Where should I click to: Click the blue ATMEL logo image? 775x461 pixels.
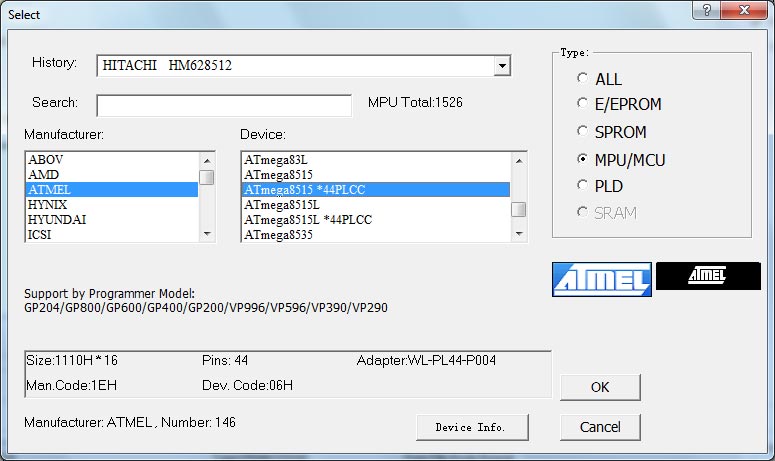pyautogui.click(x=602, y=279)
